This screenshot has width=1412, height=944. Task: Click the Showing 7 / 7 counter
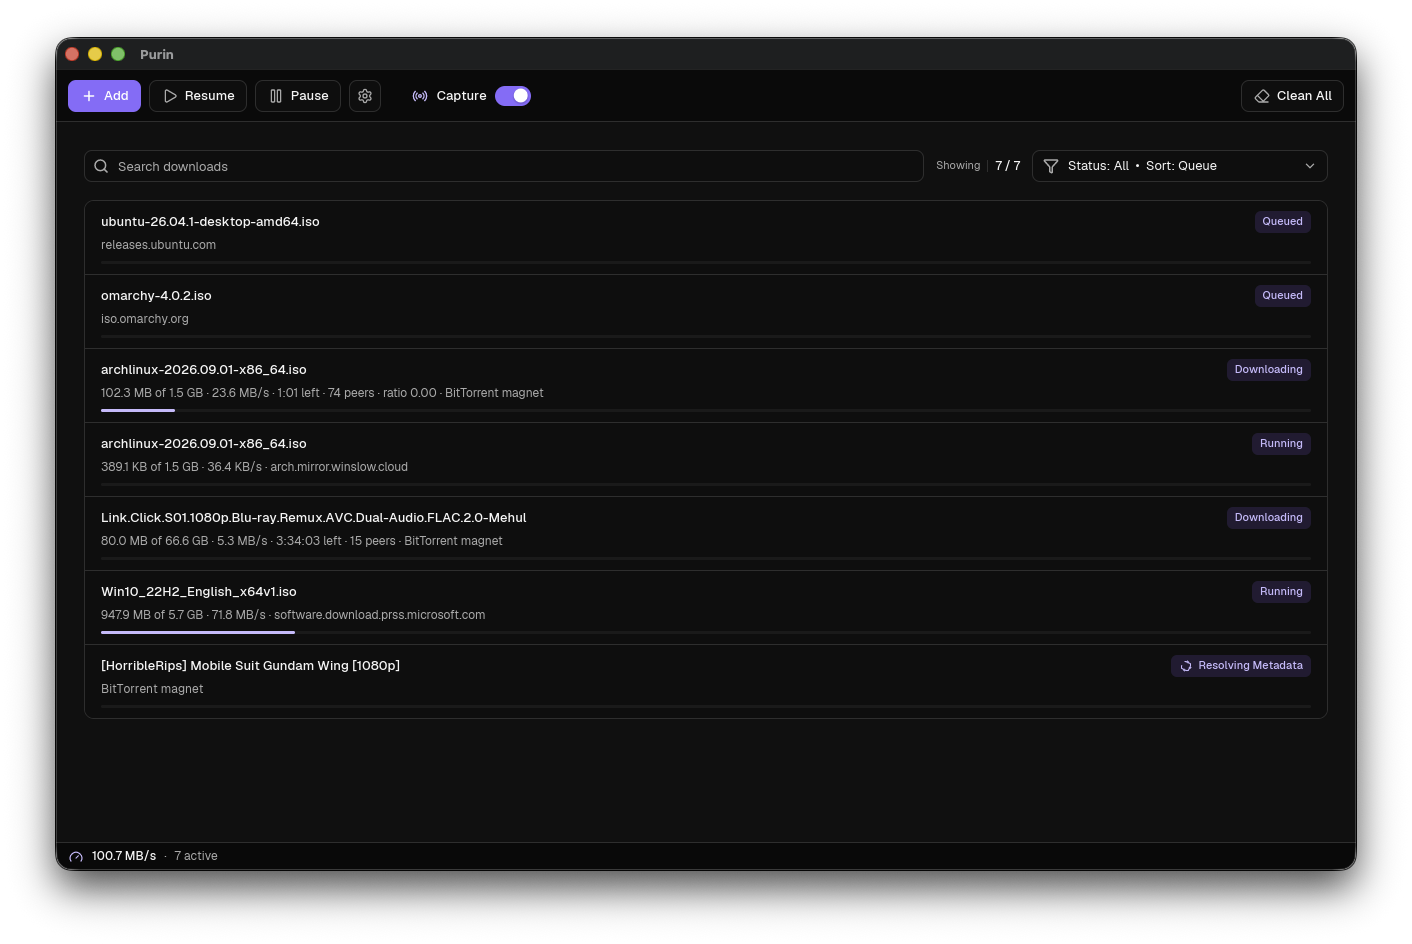[978, 166]
